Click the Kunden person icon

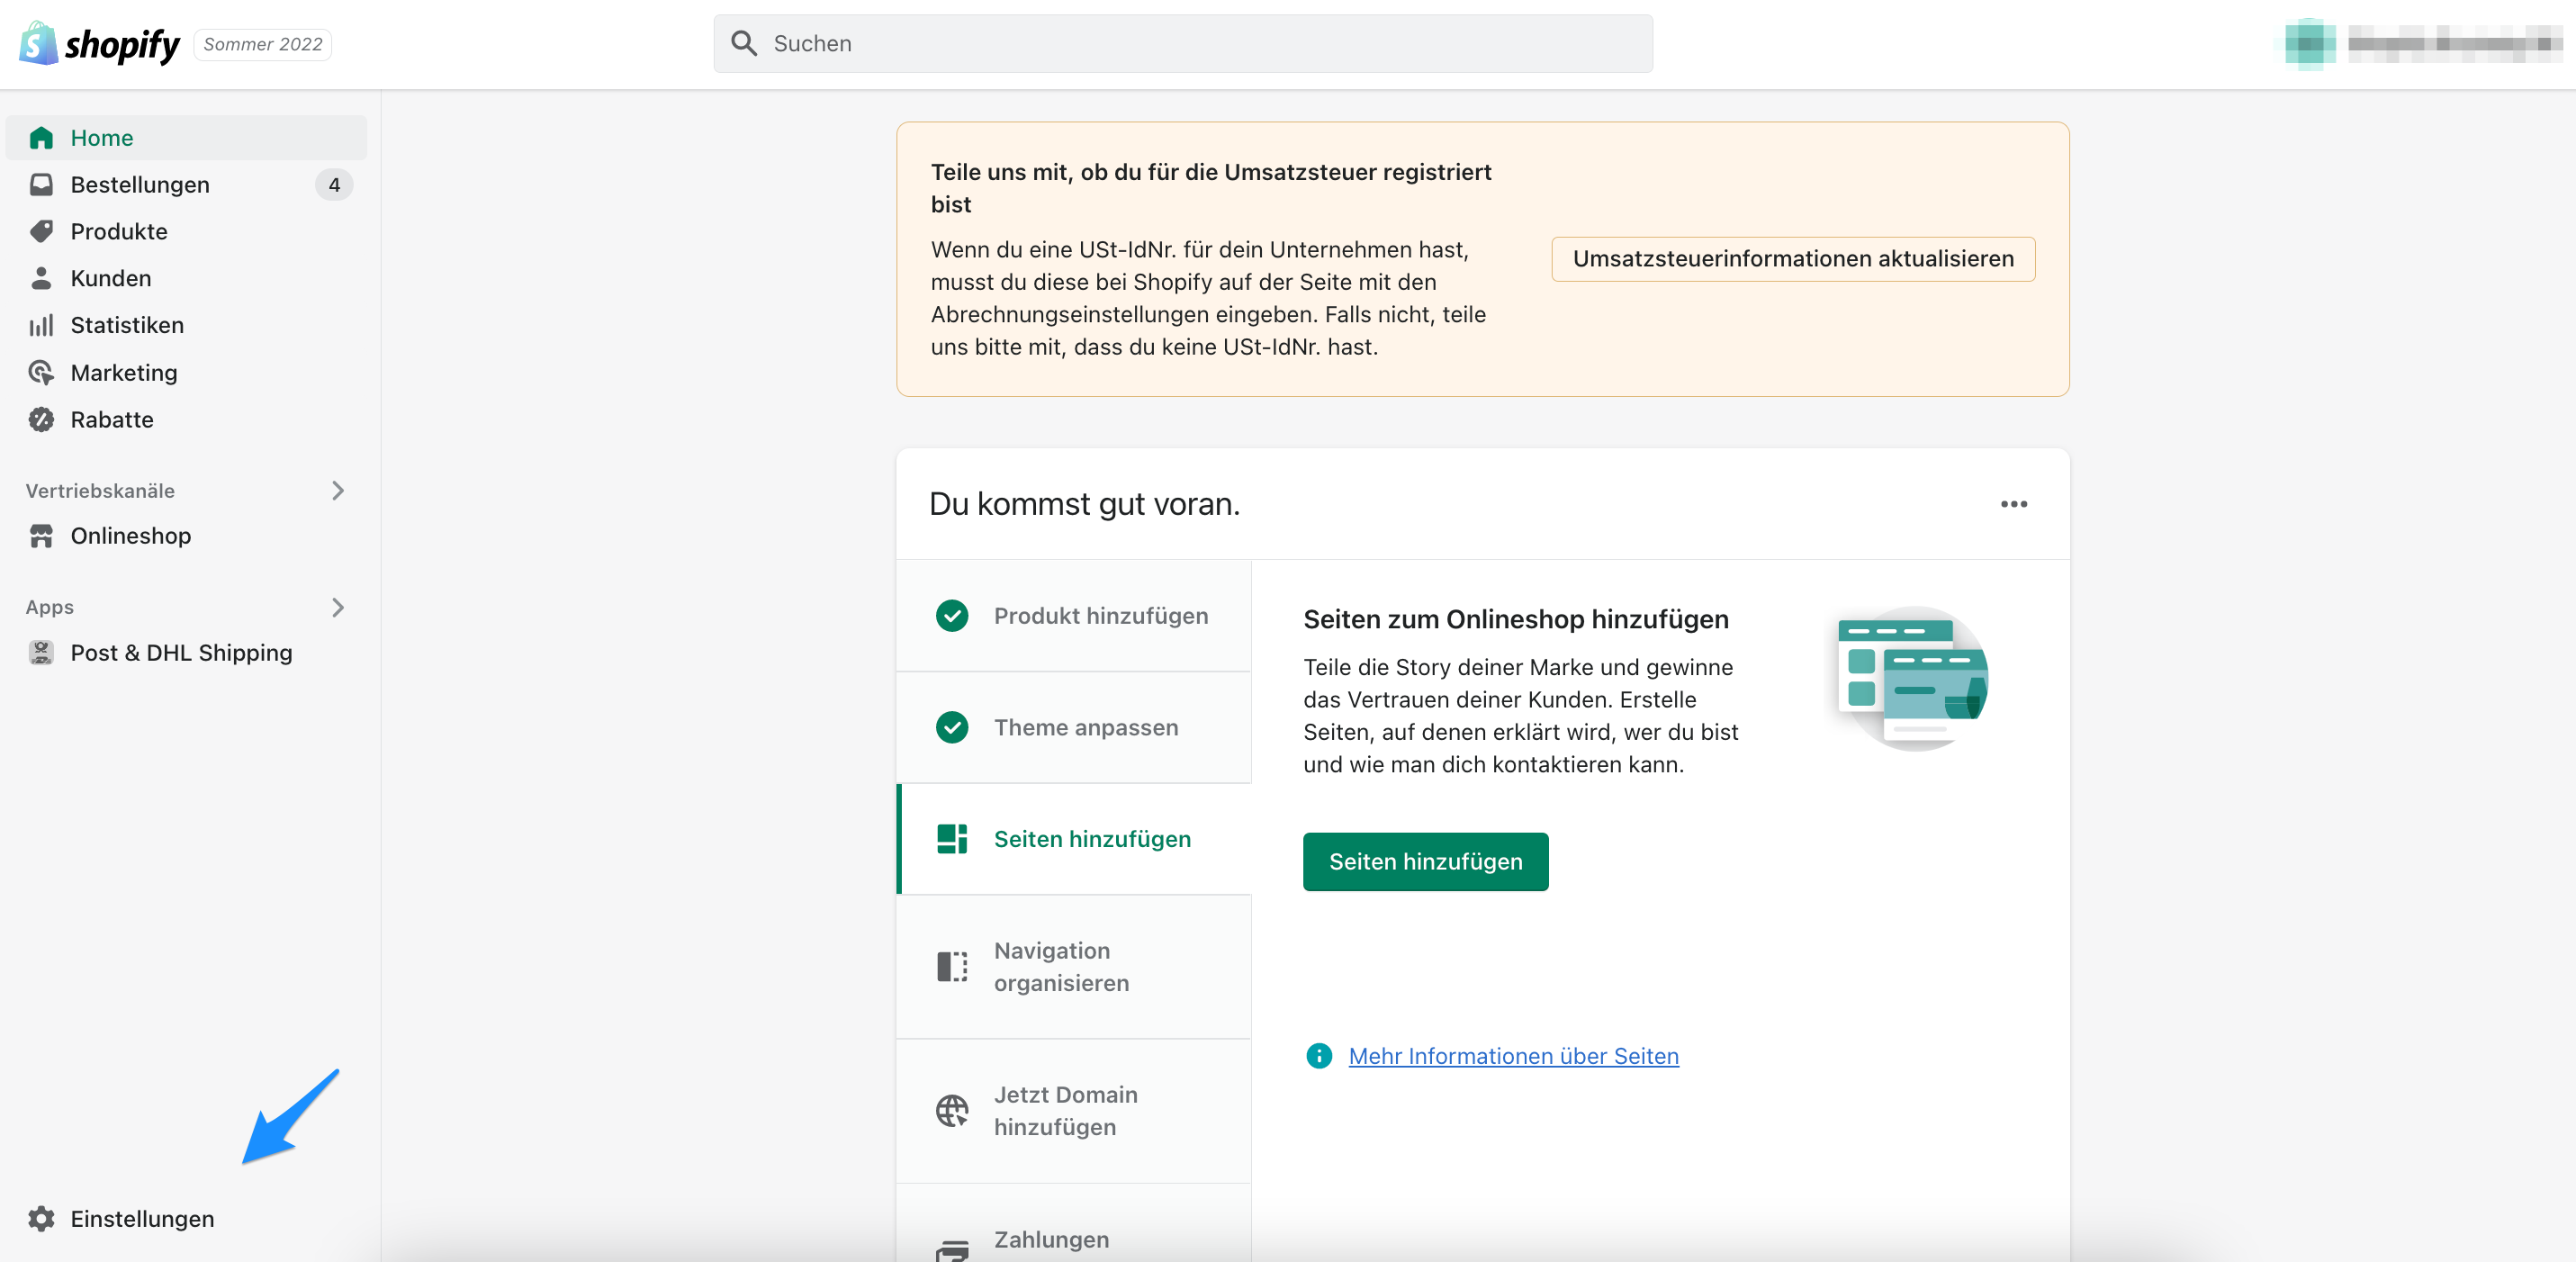(x=41, y=278)
